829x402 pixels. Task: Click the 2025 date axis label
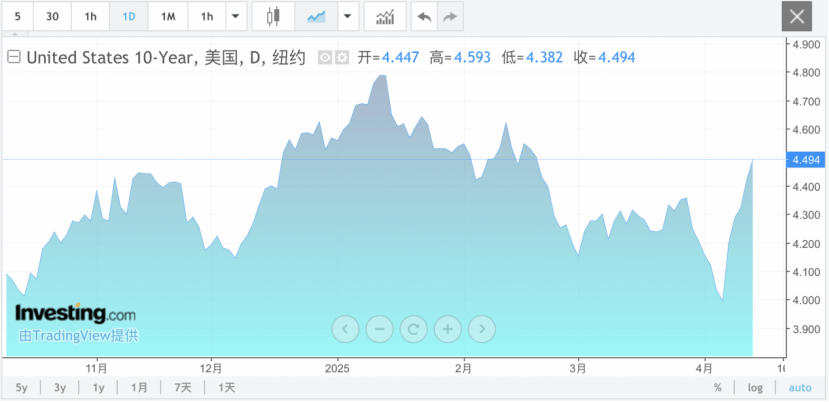click(x=337, y=368)
